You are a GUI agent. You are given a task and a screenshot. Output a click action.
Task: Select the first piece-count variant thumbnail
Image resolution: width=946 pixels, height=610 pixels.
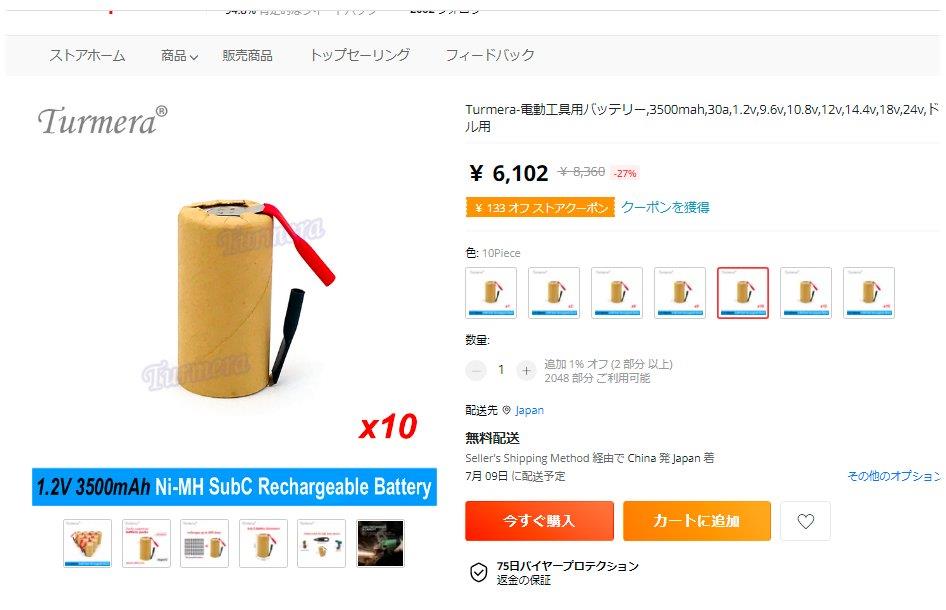coord(491,293)
